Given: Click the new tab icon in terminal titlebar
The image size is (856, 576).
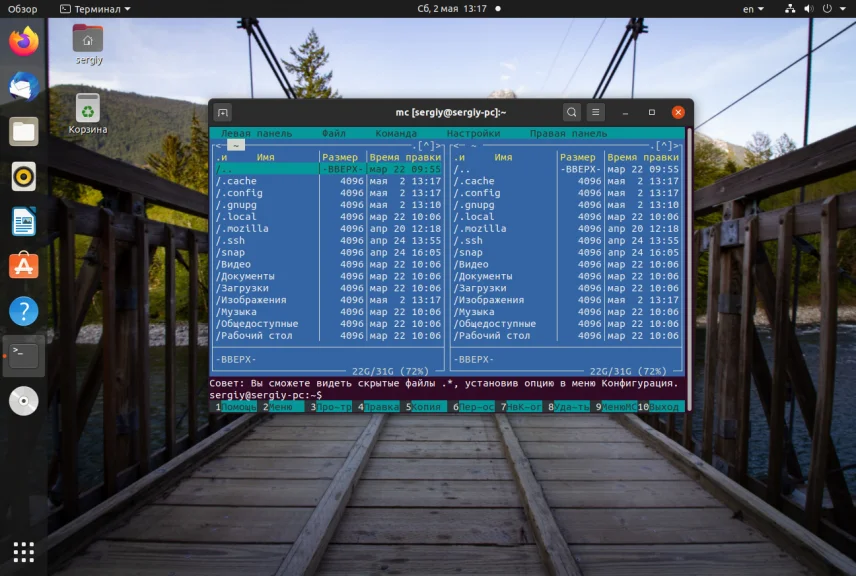Looking at the screenshot, I should pos(222,113).
